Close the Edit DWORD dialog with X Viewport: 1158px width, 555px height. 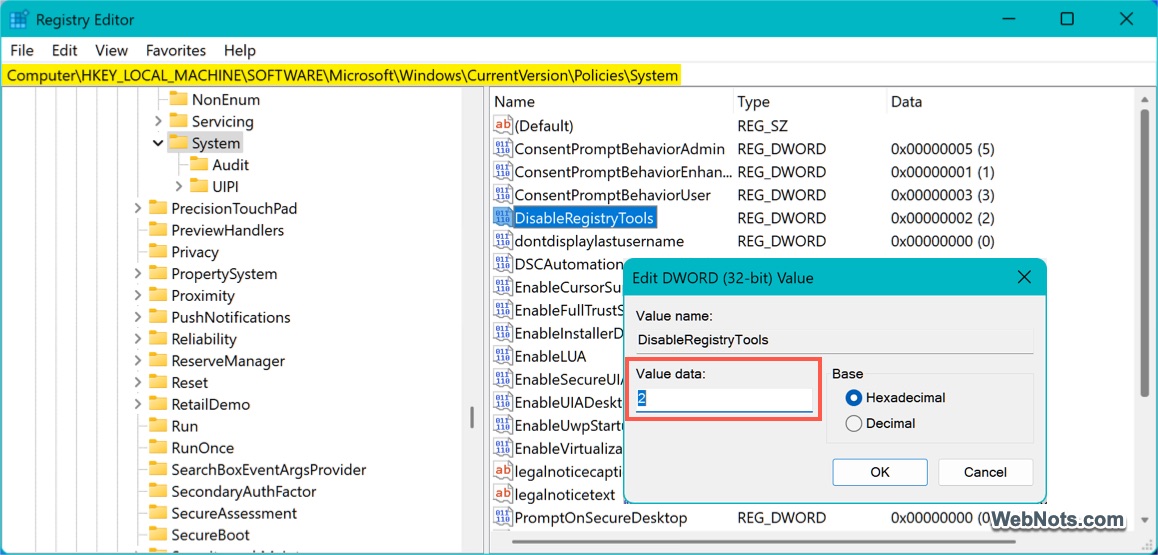pyautogui.click(x=1023, y=277)
